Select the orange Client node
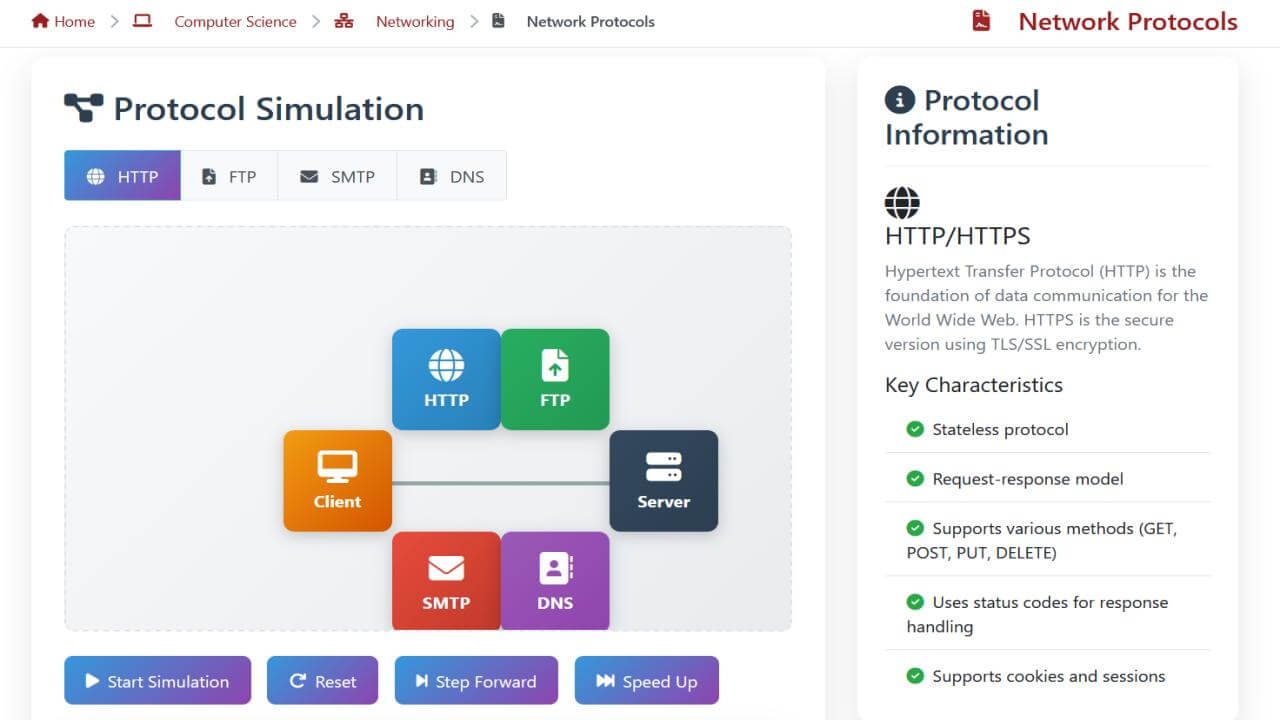Viewport: 1280px width, 720px height. coord(337,481)
